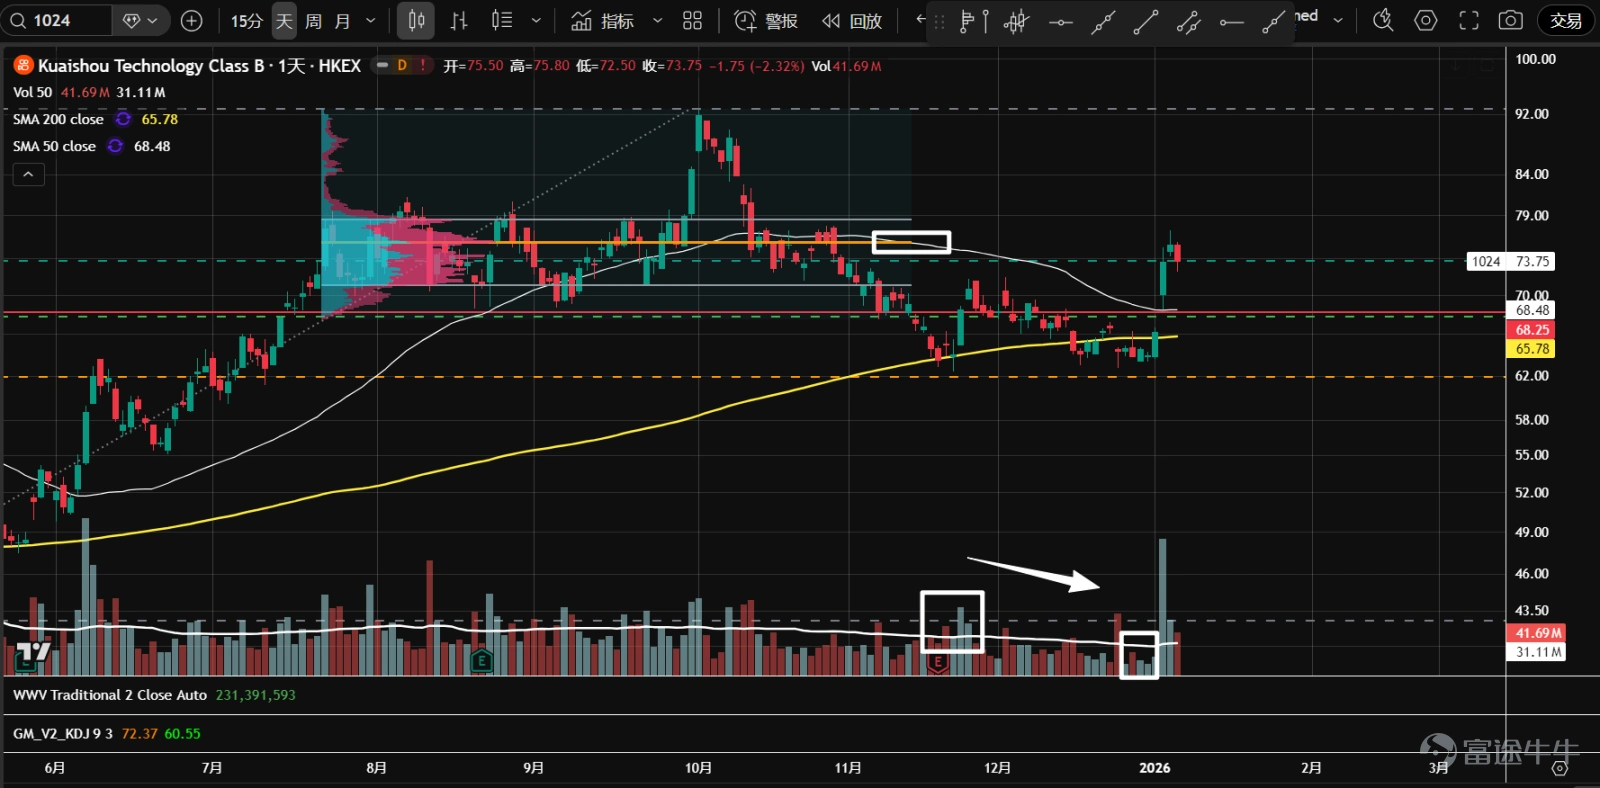The width and height of the screenshot is (1600, 788).
Task: Click the undo arrow in the toolbar
Action: pos(921,19)
